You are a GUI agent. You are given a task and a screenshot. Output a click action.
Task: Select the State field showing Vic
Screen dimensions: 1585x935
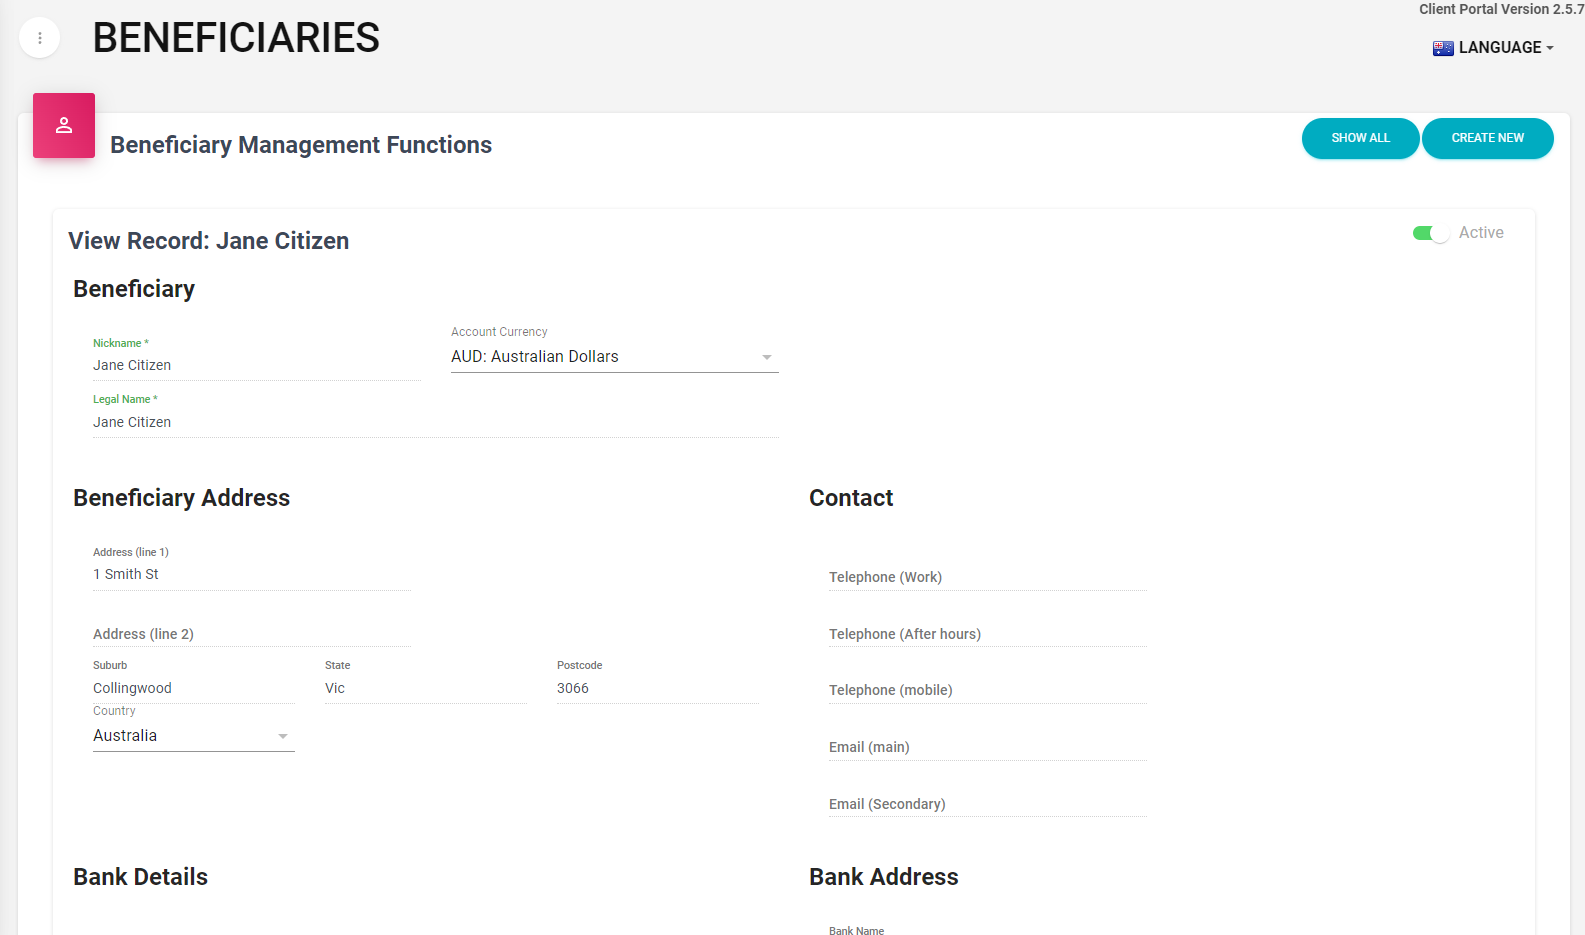click(425, 689)
